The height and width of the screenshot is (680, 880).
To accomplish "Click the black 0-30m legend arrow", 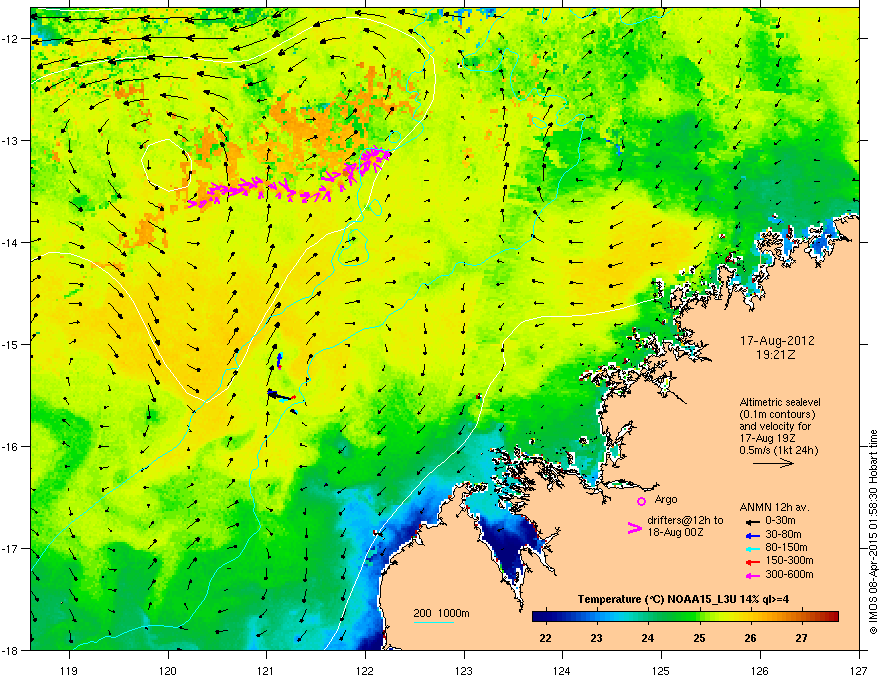I will tap(751, 521).
